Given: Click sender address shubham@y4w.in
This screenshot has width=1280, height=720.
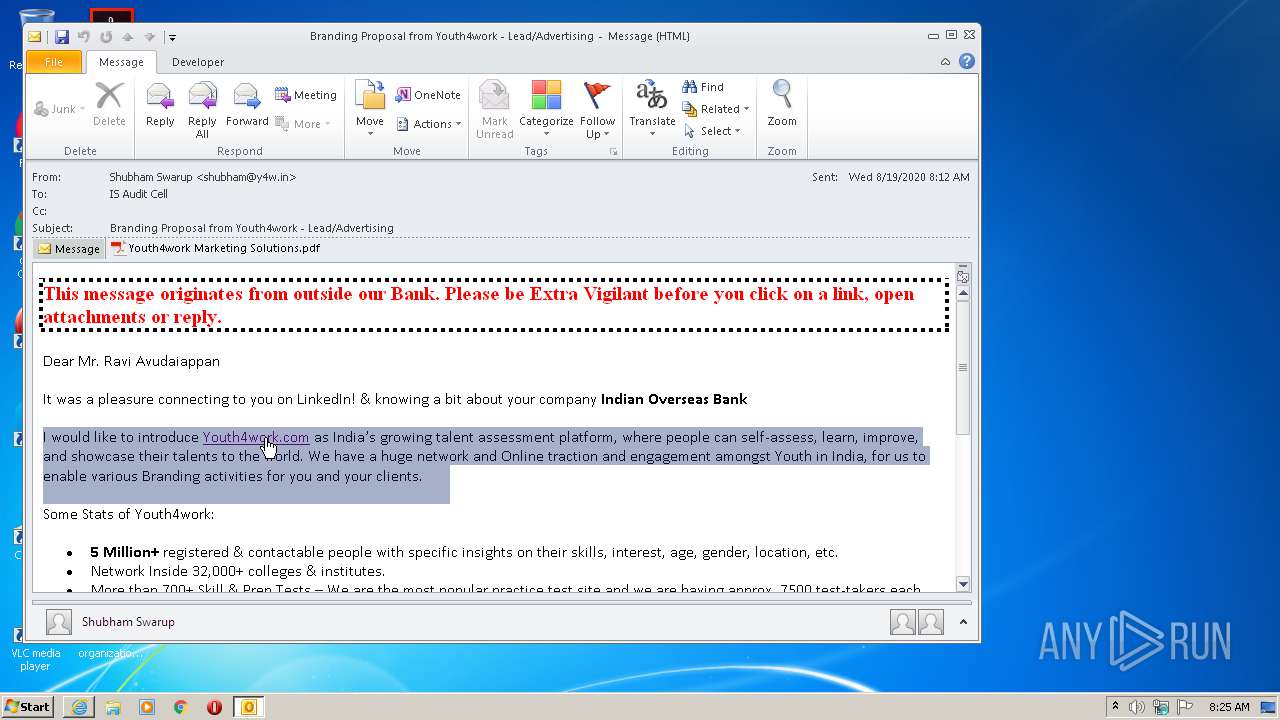Looking at the screenshot, I should point(246,177).
